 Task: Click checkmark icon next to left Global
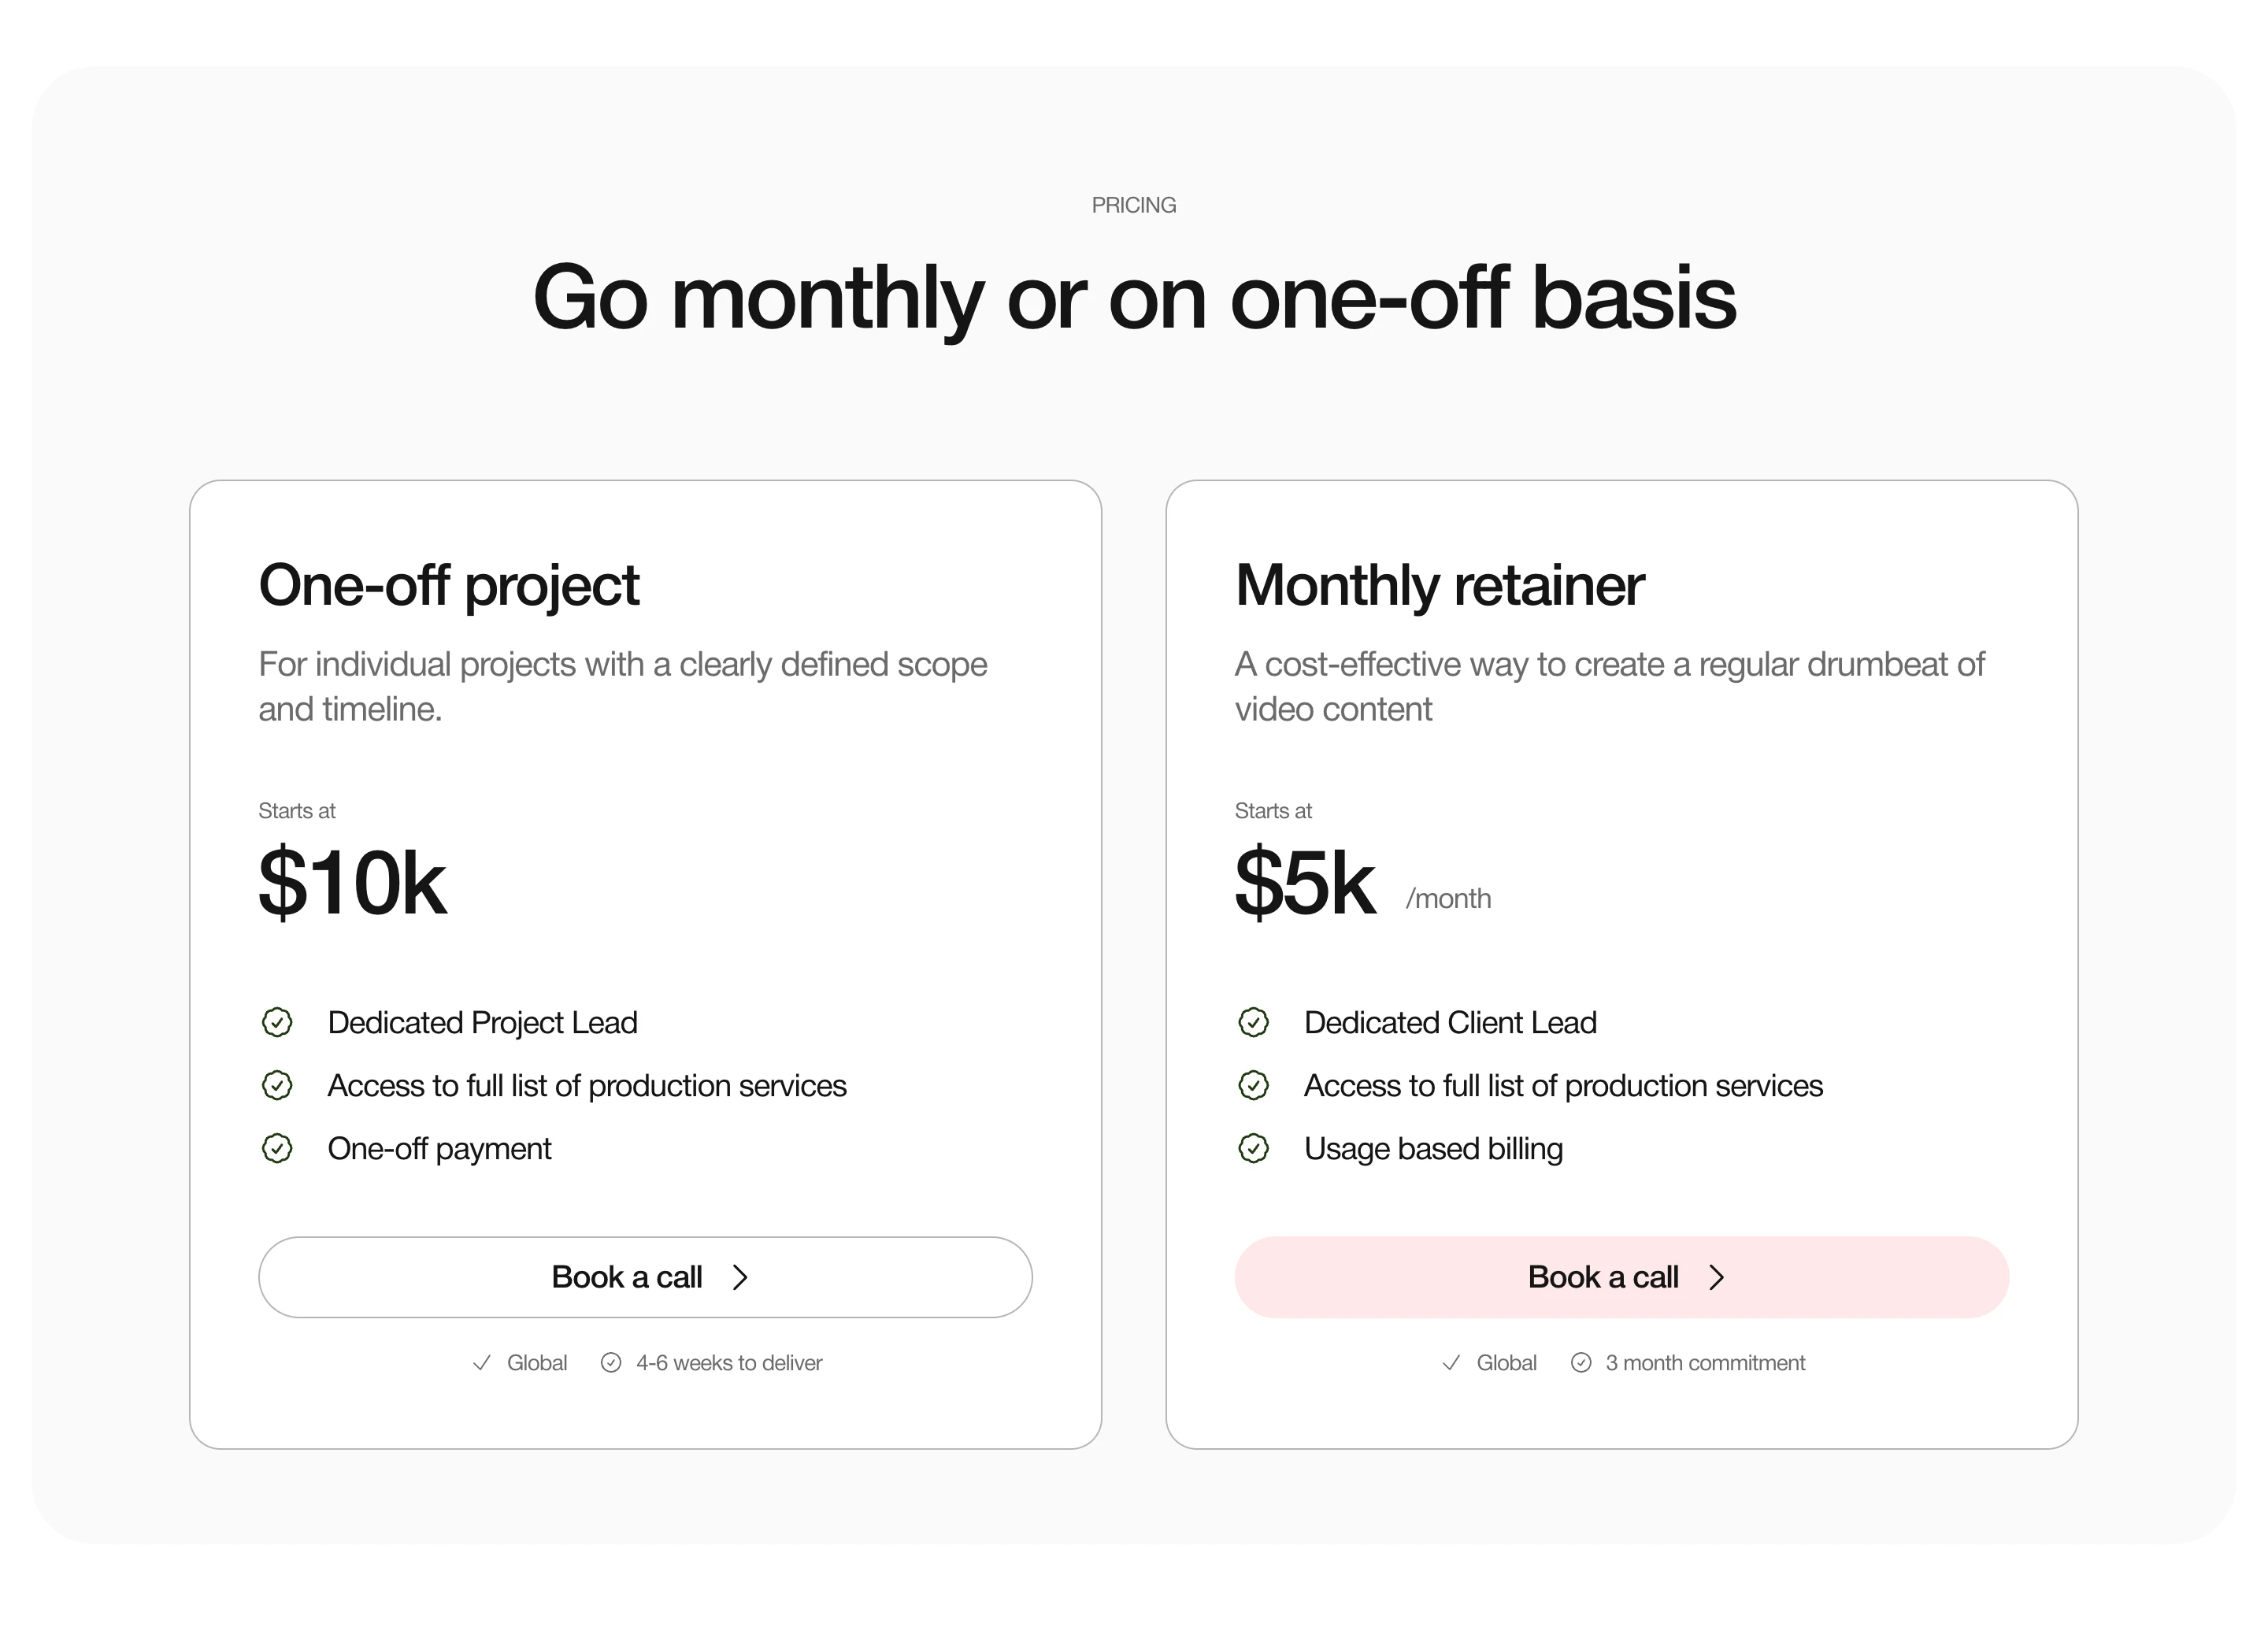tap(482, 1363)
